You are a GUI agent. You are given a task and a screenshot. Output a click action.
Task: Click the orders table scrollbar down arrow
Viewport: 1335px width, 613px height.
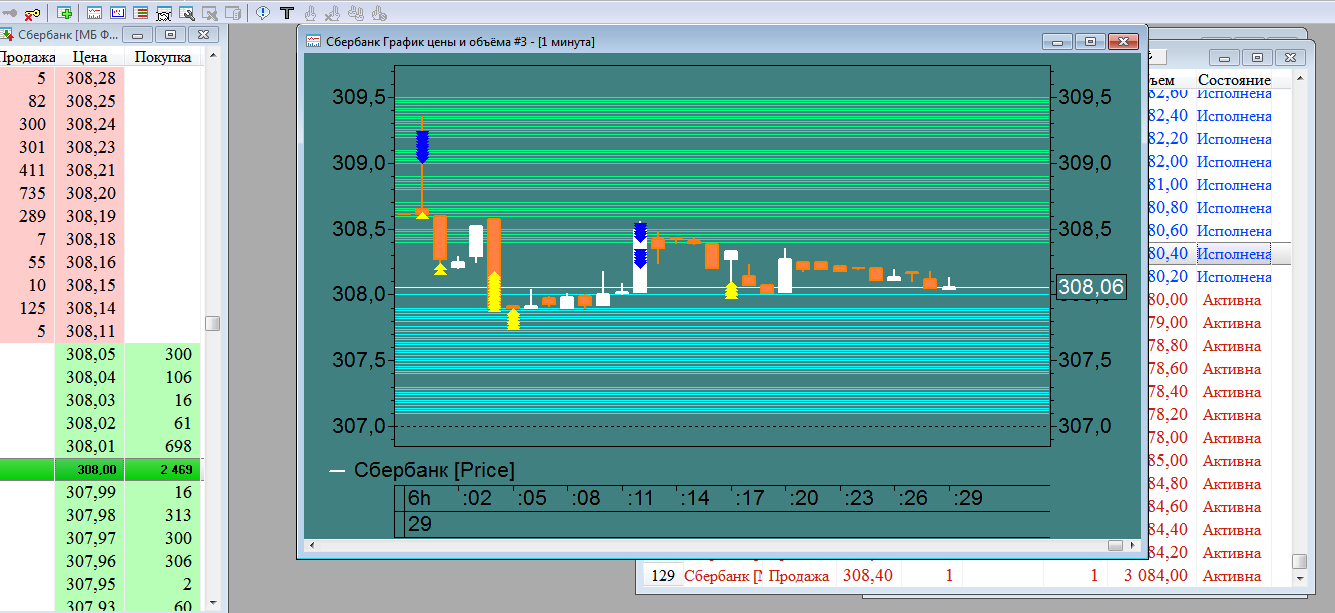point(1299,578)
